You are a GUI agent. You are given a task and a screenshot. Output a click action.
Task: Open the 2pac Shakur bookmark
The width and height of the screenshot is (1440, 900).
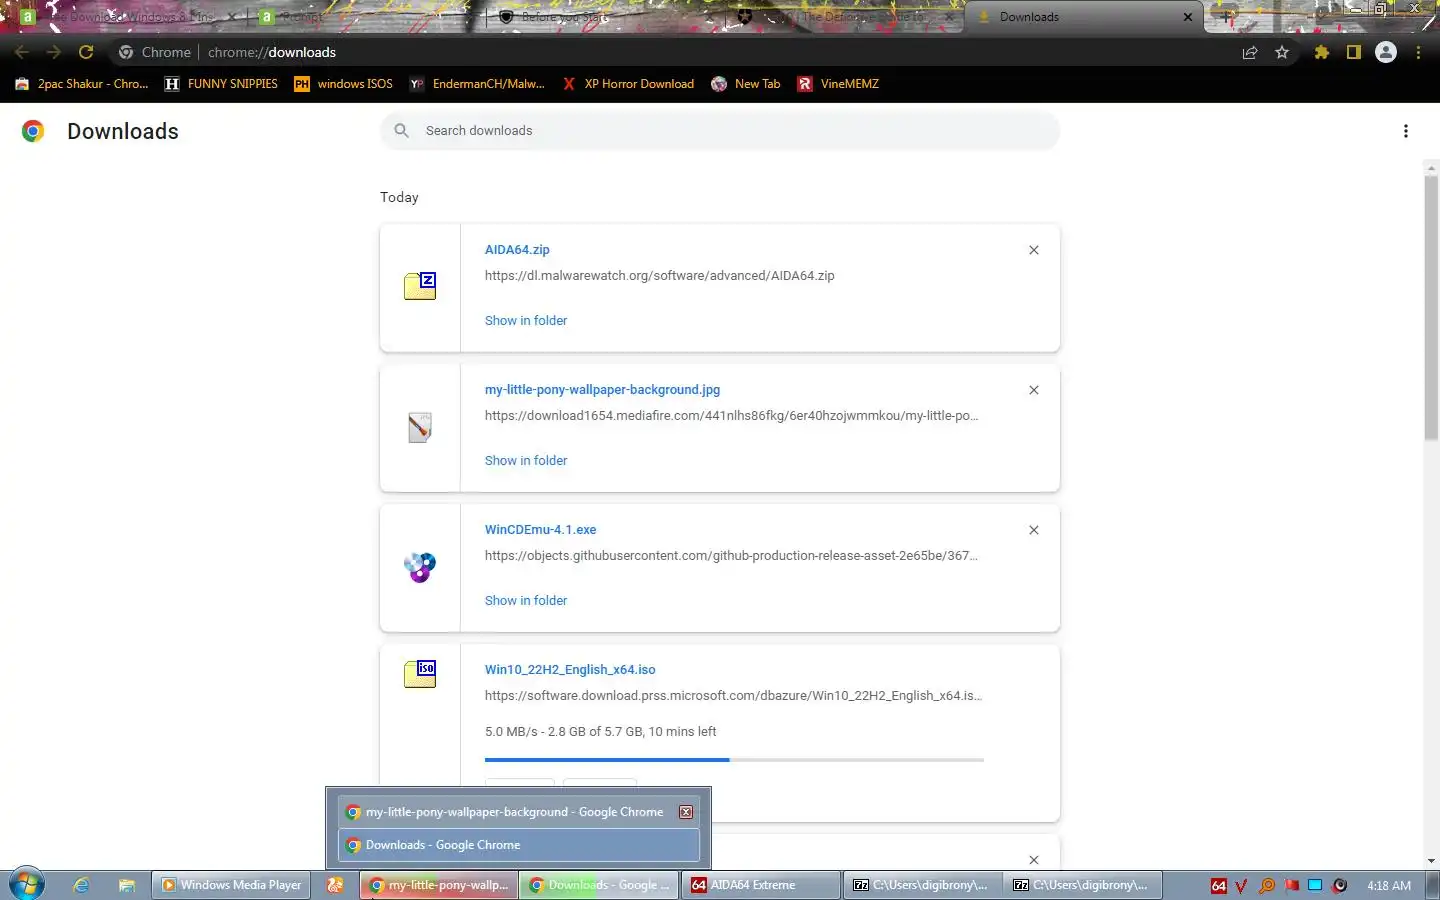(82, 84)
